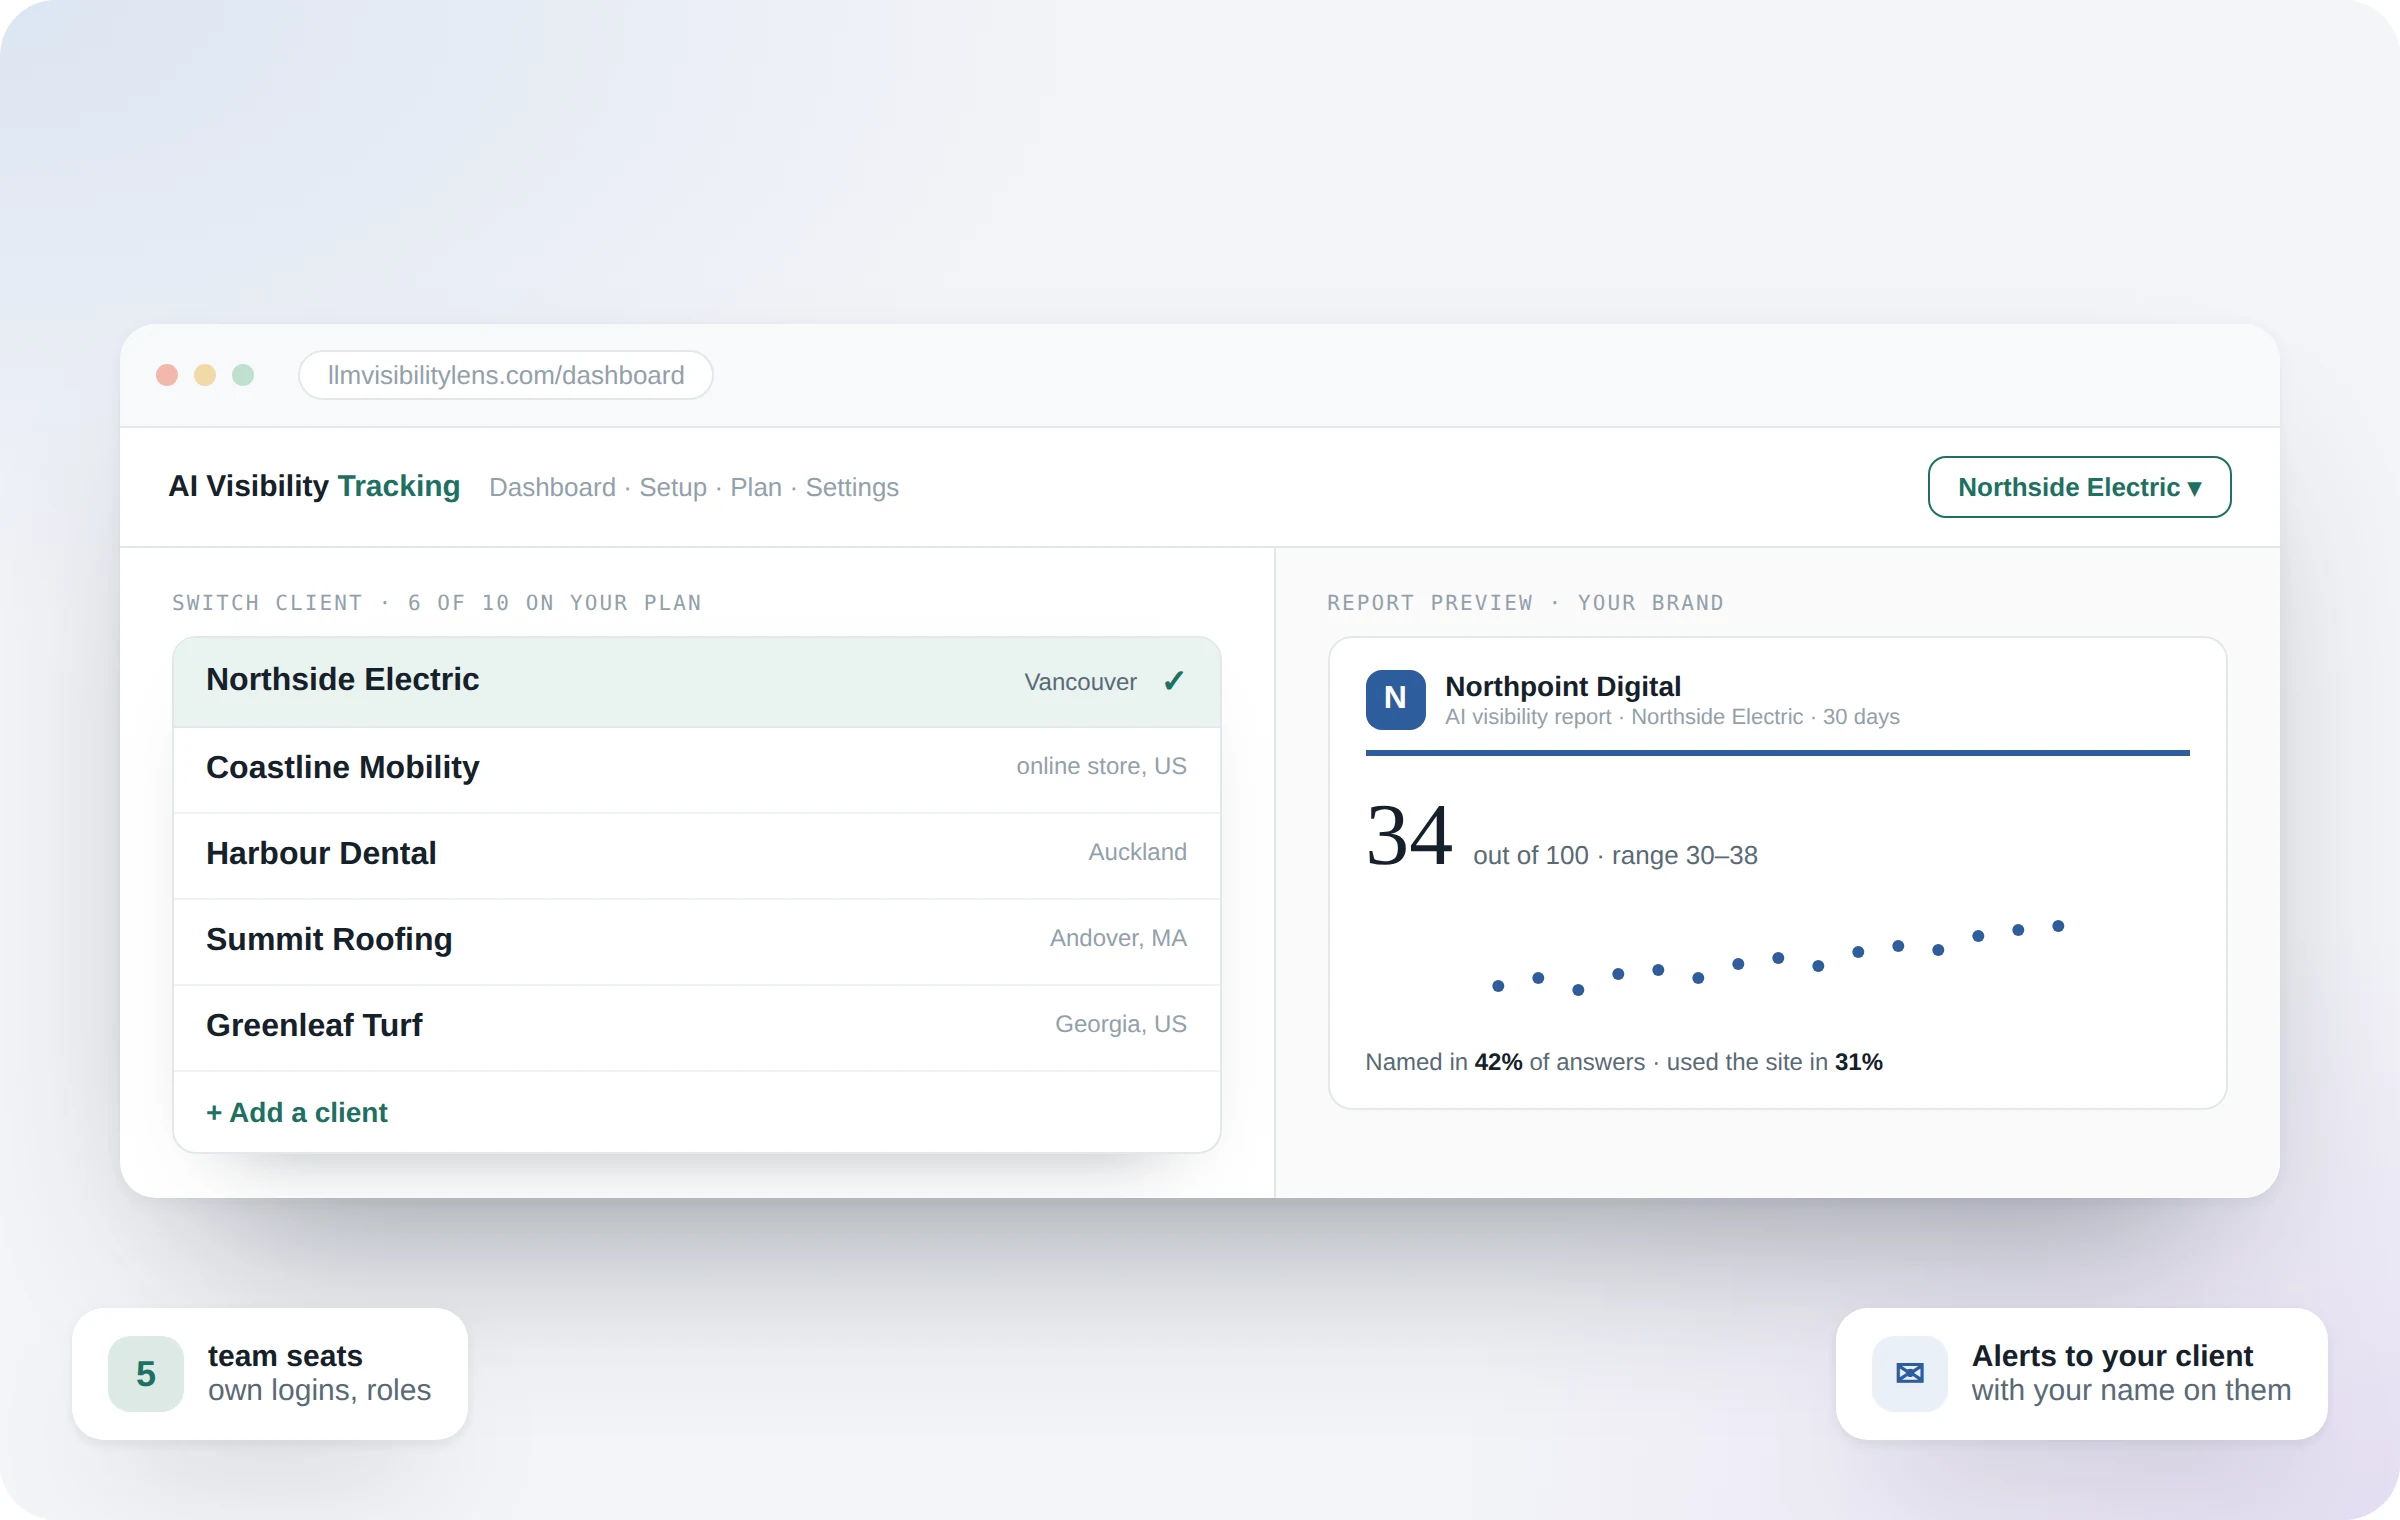This screenshot has width=2400, height=1520.
Task: Click the Northpoint Digital report title
Action: click(x=1563, y=686)
